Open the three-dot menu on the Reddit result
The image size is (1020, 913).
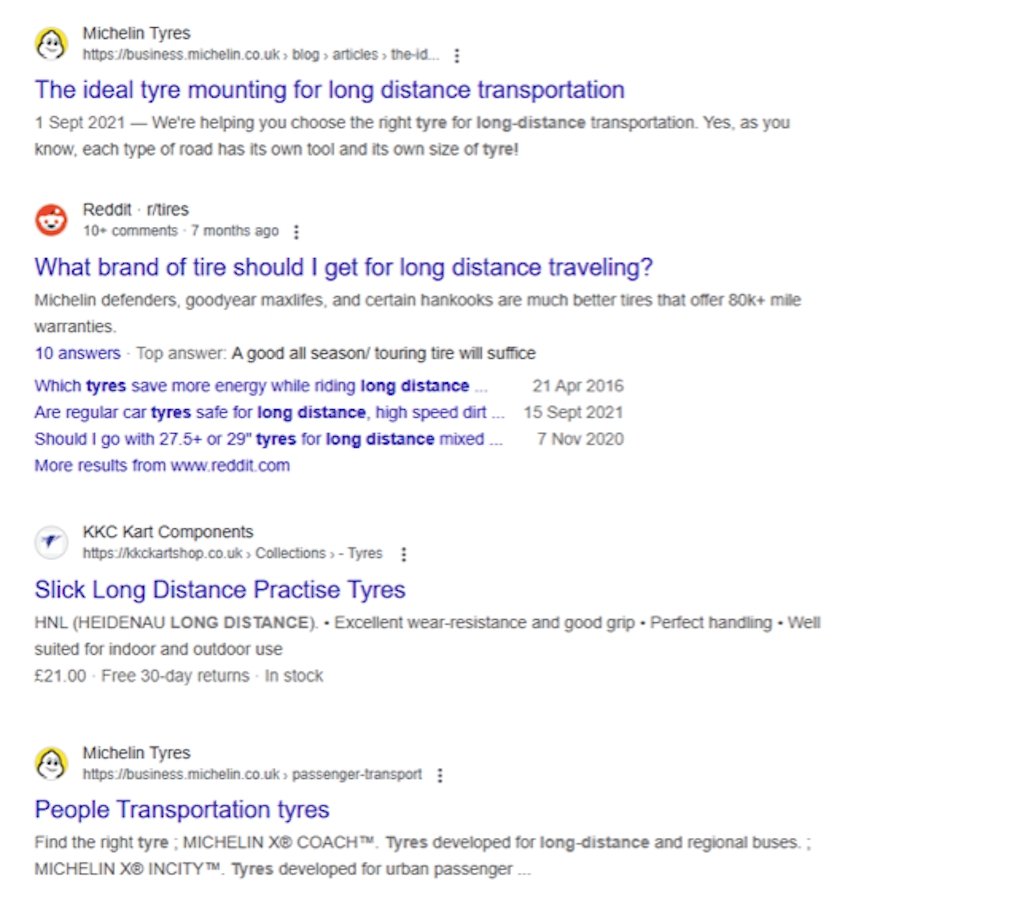pos(296,231)
